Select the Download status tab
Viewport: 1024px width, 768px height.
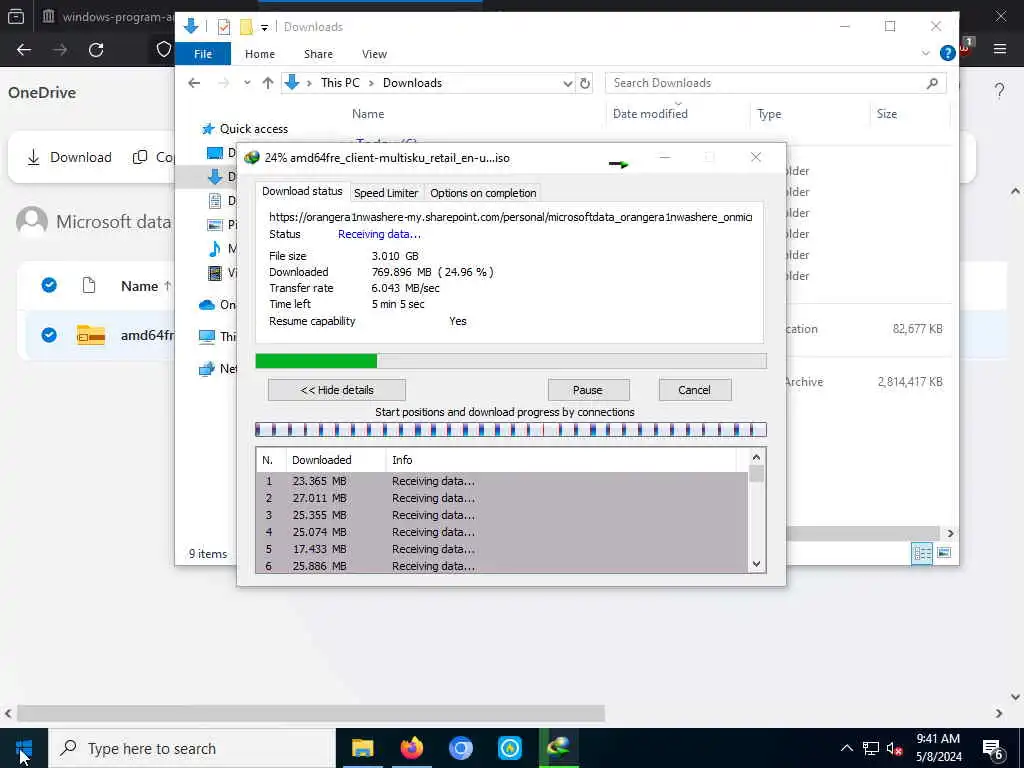(302, 191)
